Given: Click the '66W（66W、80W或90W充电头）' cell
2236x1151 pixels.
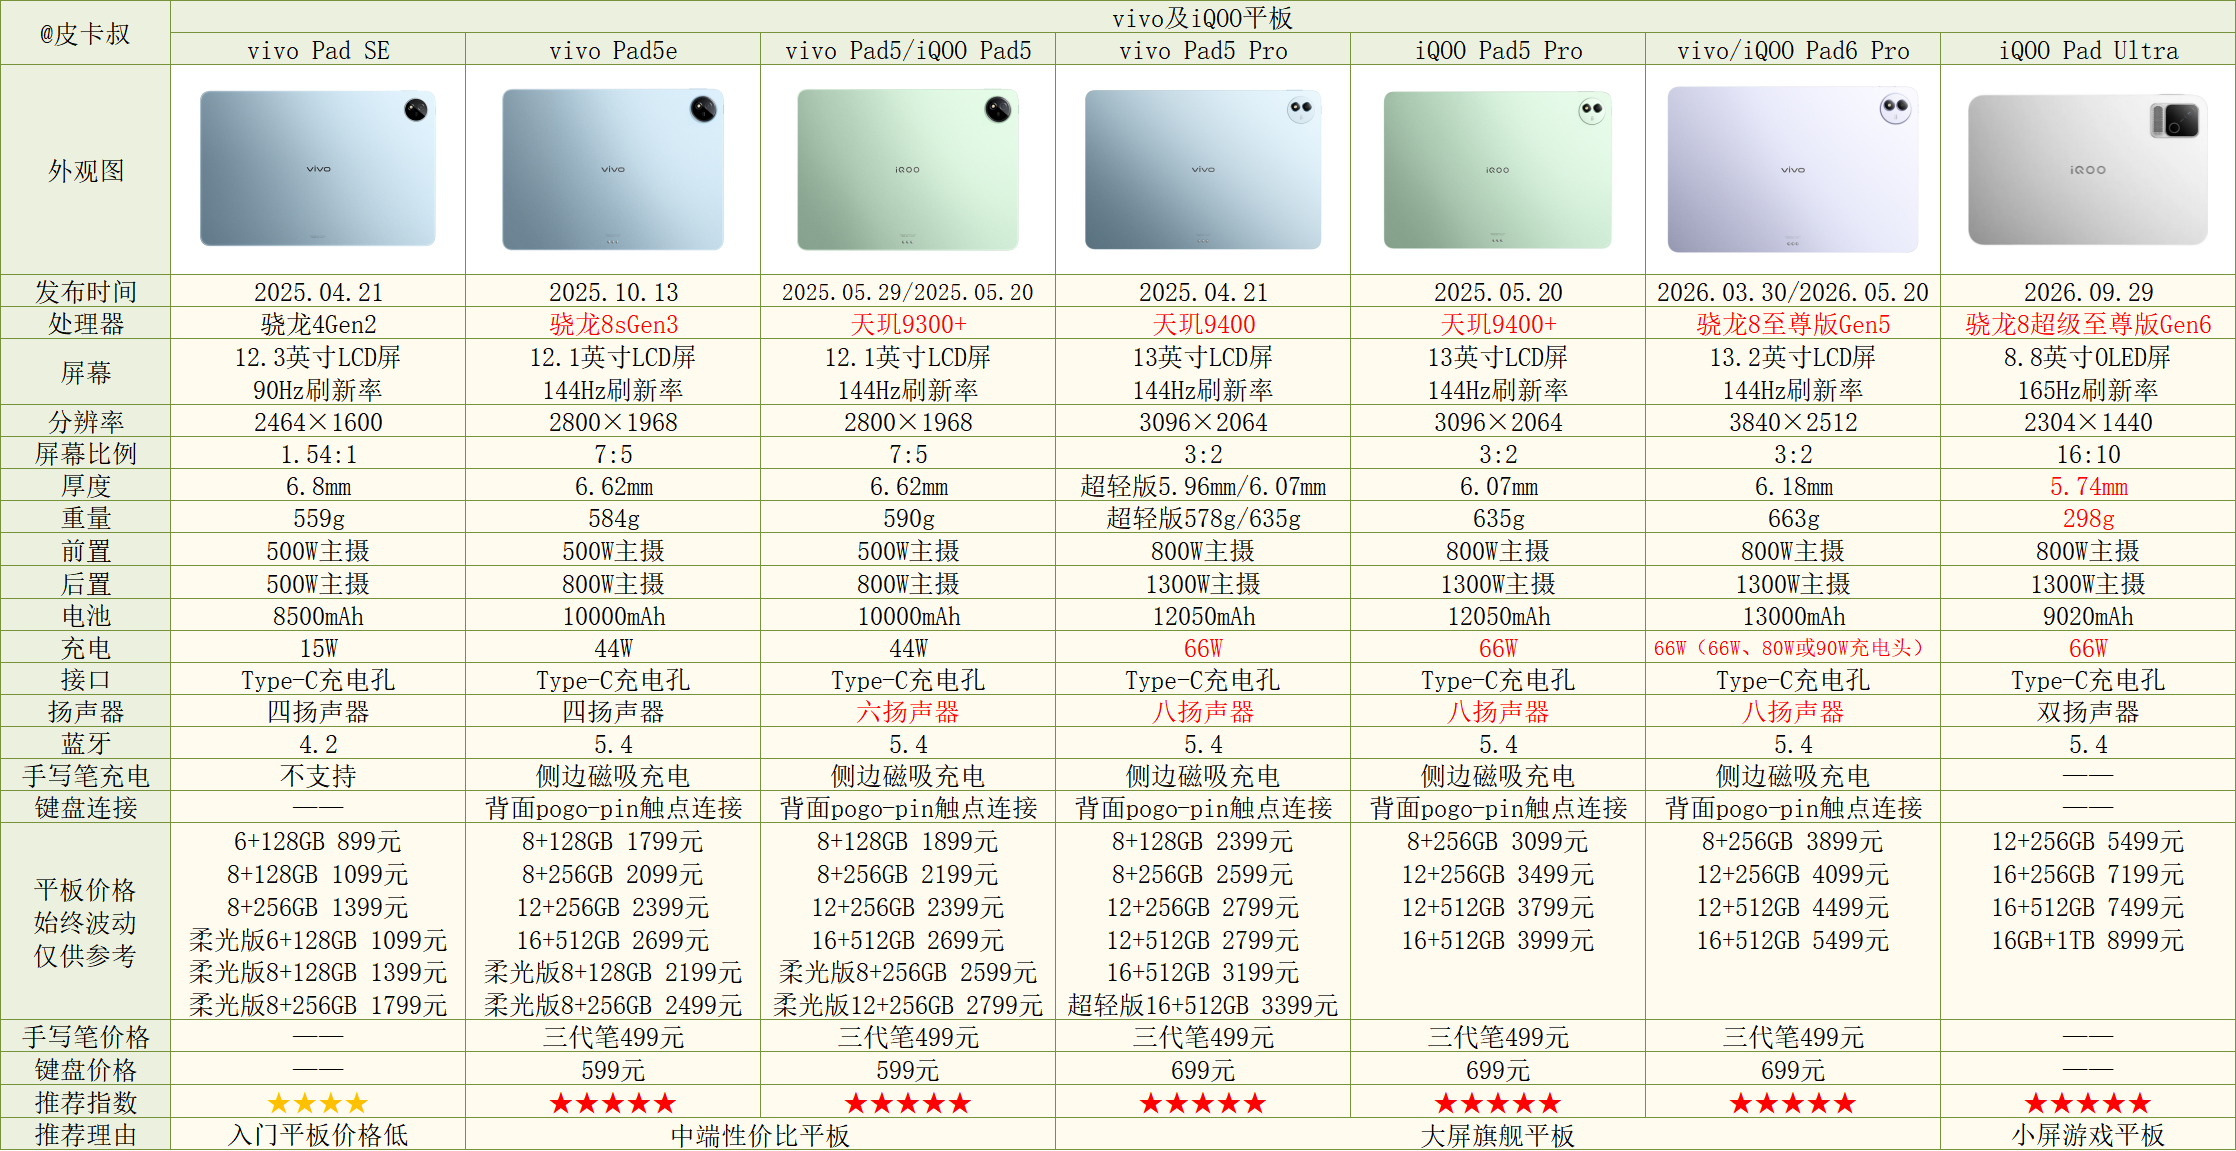Looking at the screenshot, I should click(1793, 648).
